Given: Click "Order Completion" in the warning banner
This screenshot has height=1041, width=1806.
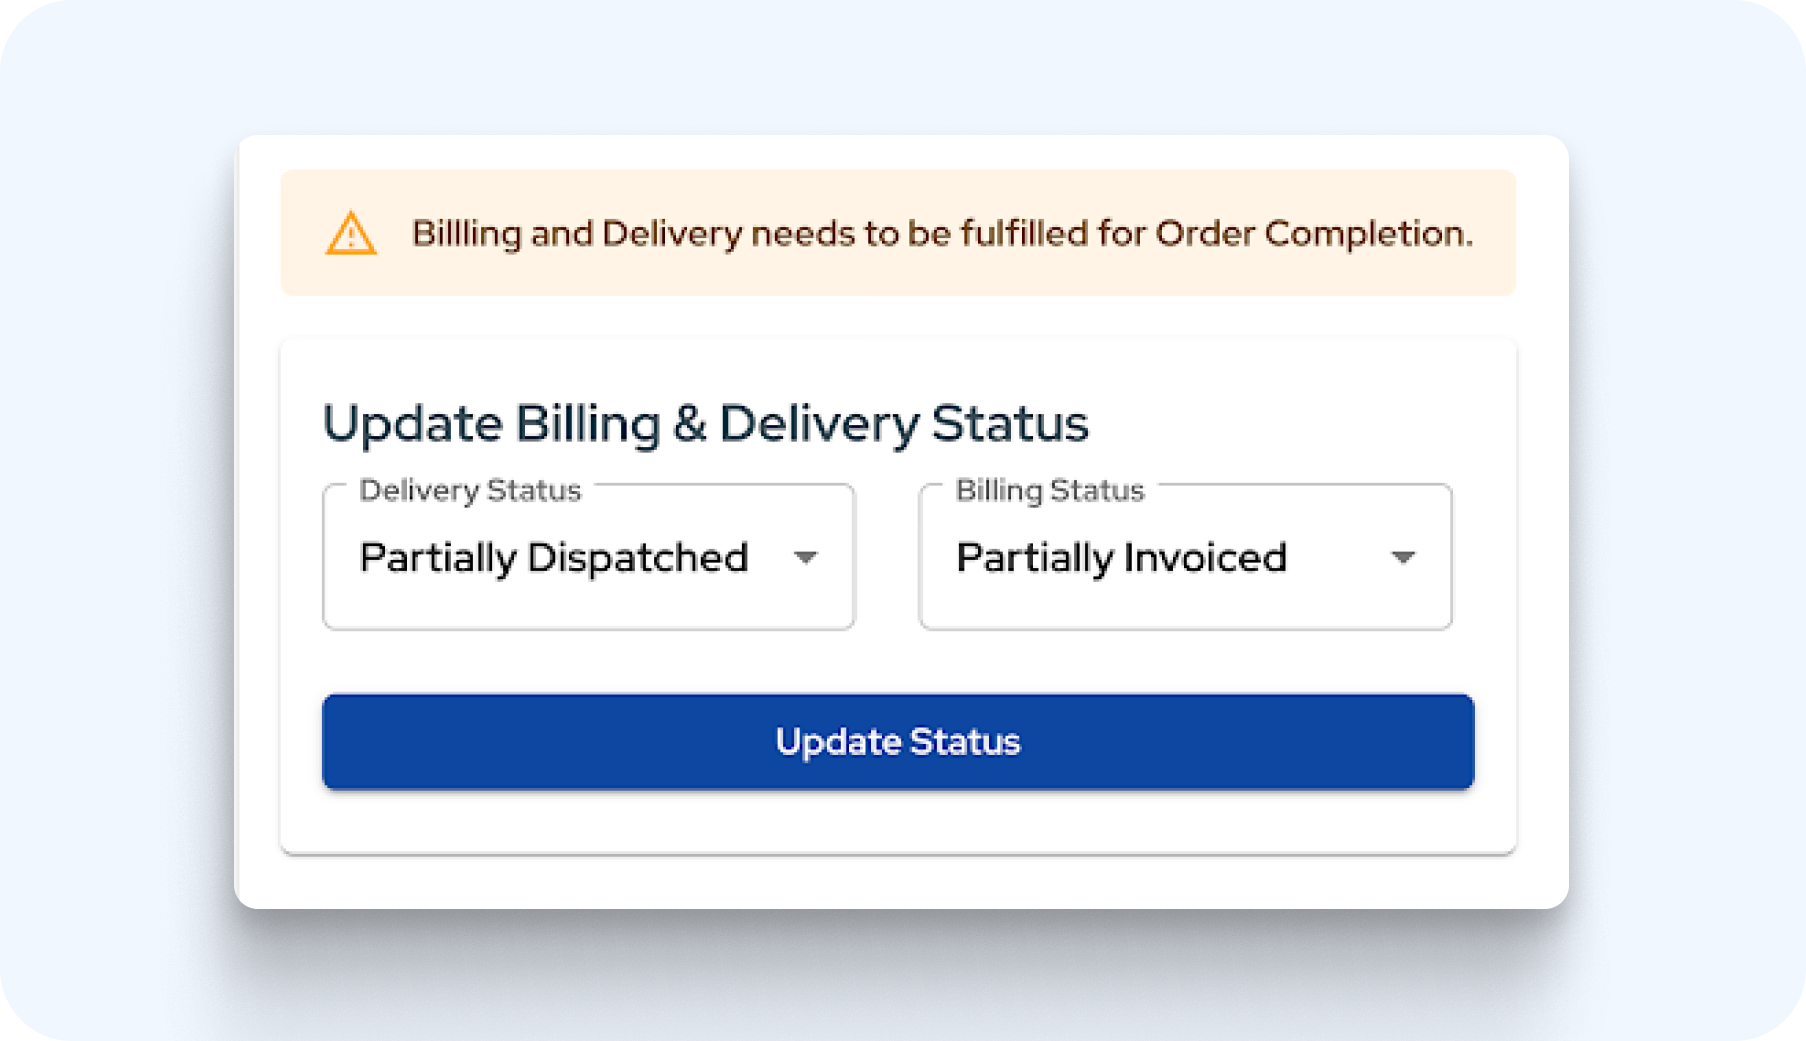Looking at the screenshot, I should [1314, 234].
